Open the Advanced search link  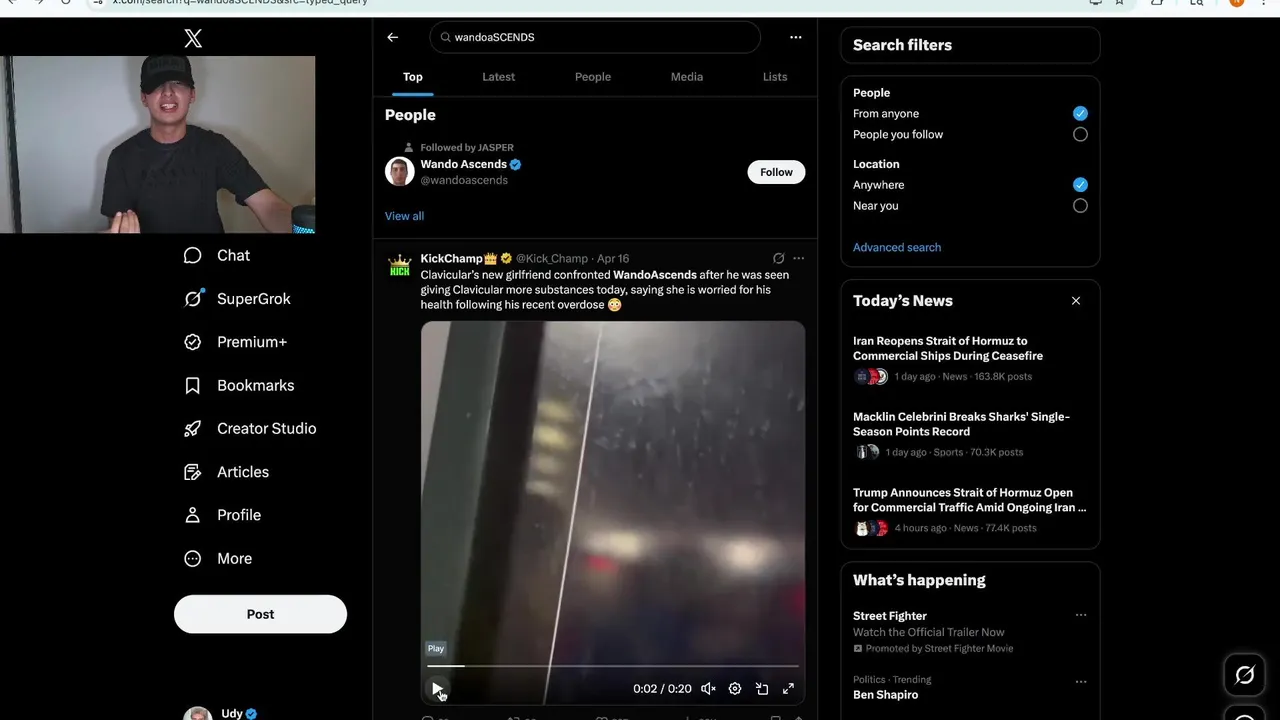(x=897, y=247)
